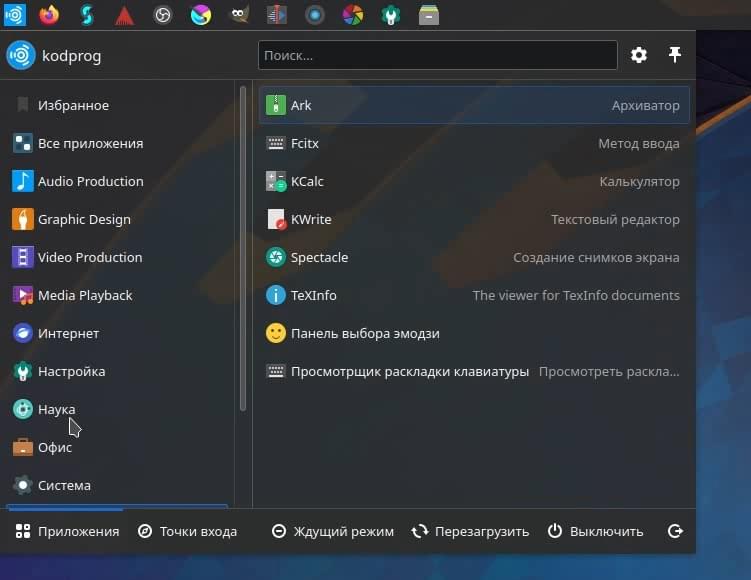The image size is (751, 580).
Task: Open the red triangle app in panel
Action: tap(125, 15)
